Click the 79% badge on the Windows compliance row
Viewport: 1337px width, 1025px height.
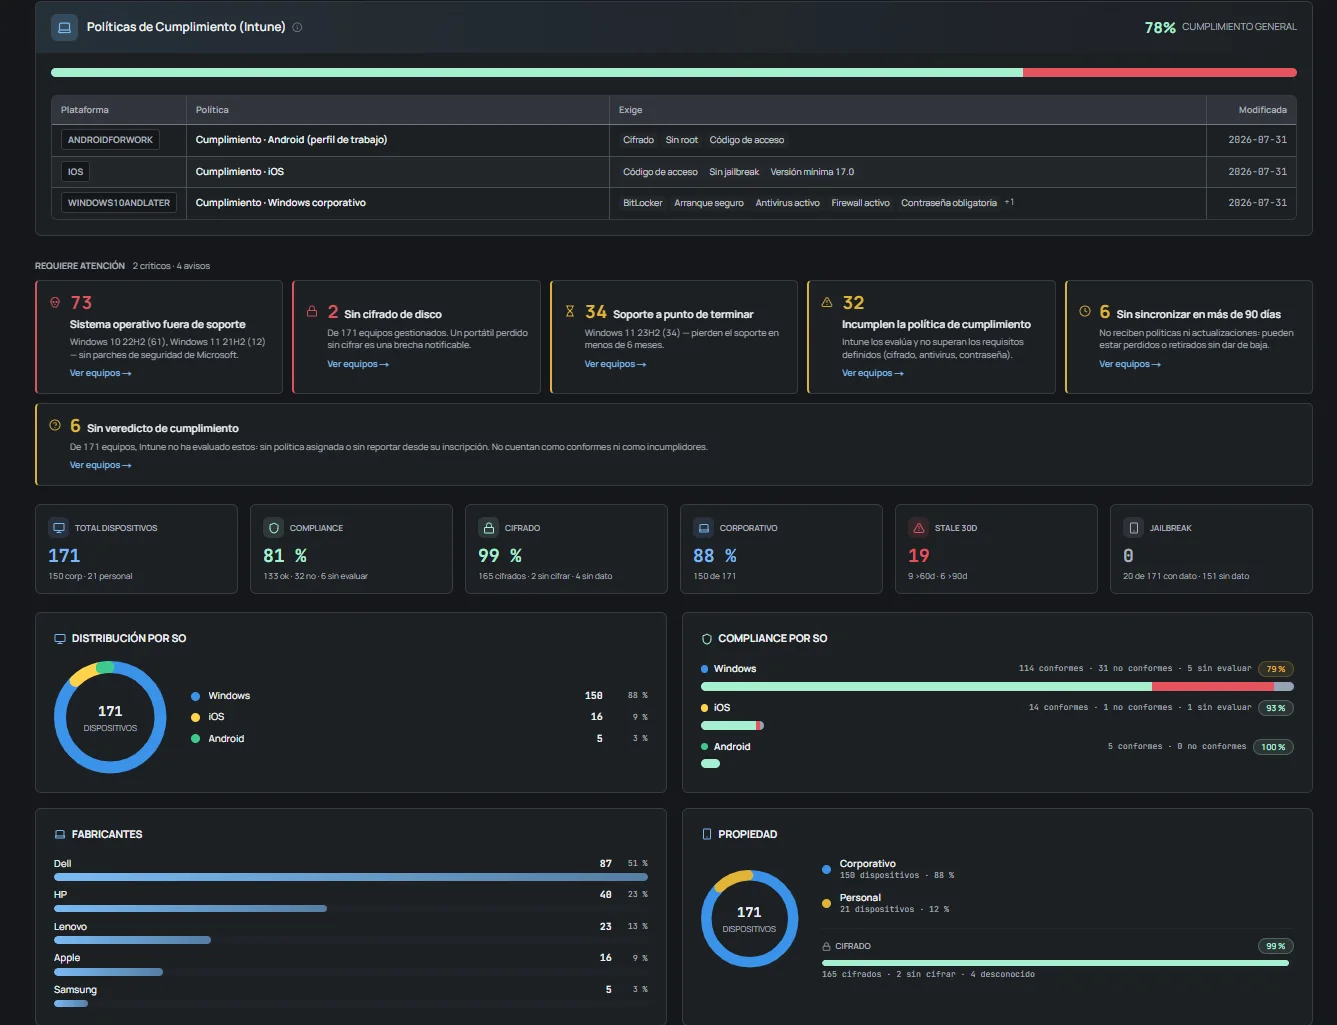1276,669
